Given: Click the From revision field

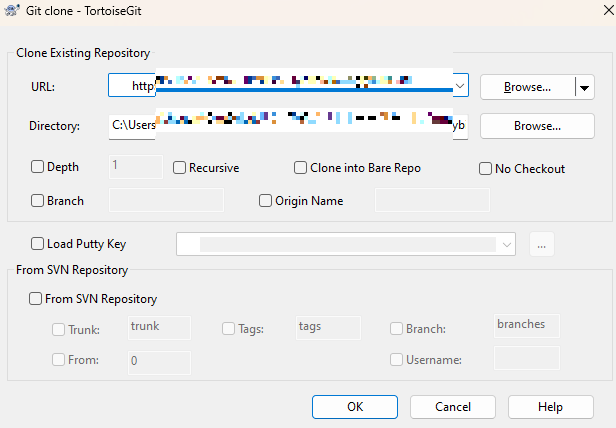Looking at the screenshot, I should point(159,362).
